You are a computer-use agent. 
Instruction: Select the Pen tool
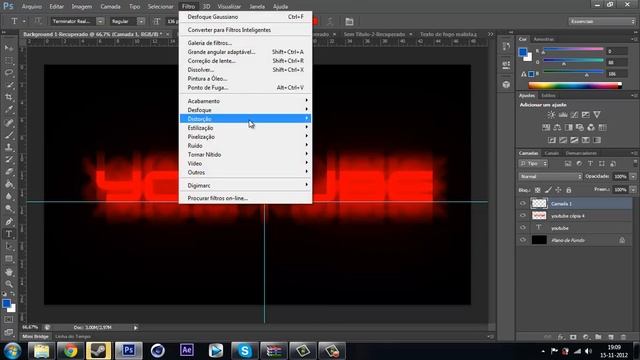pyautogui.click(x=9, y=222)
